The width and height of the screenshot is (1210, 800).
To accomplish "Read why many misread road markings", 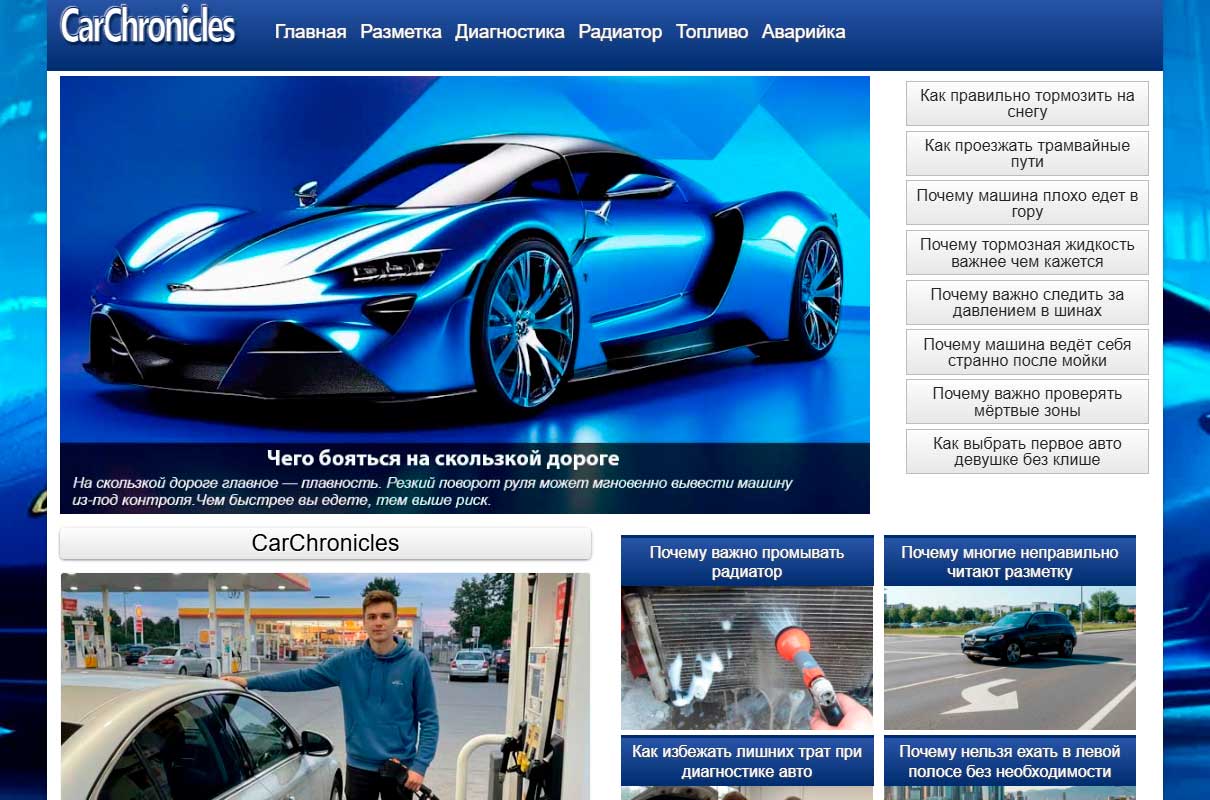I will 1010,560.
